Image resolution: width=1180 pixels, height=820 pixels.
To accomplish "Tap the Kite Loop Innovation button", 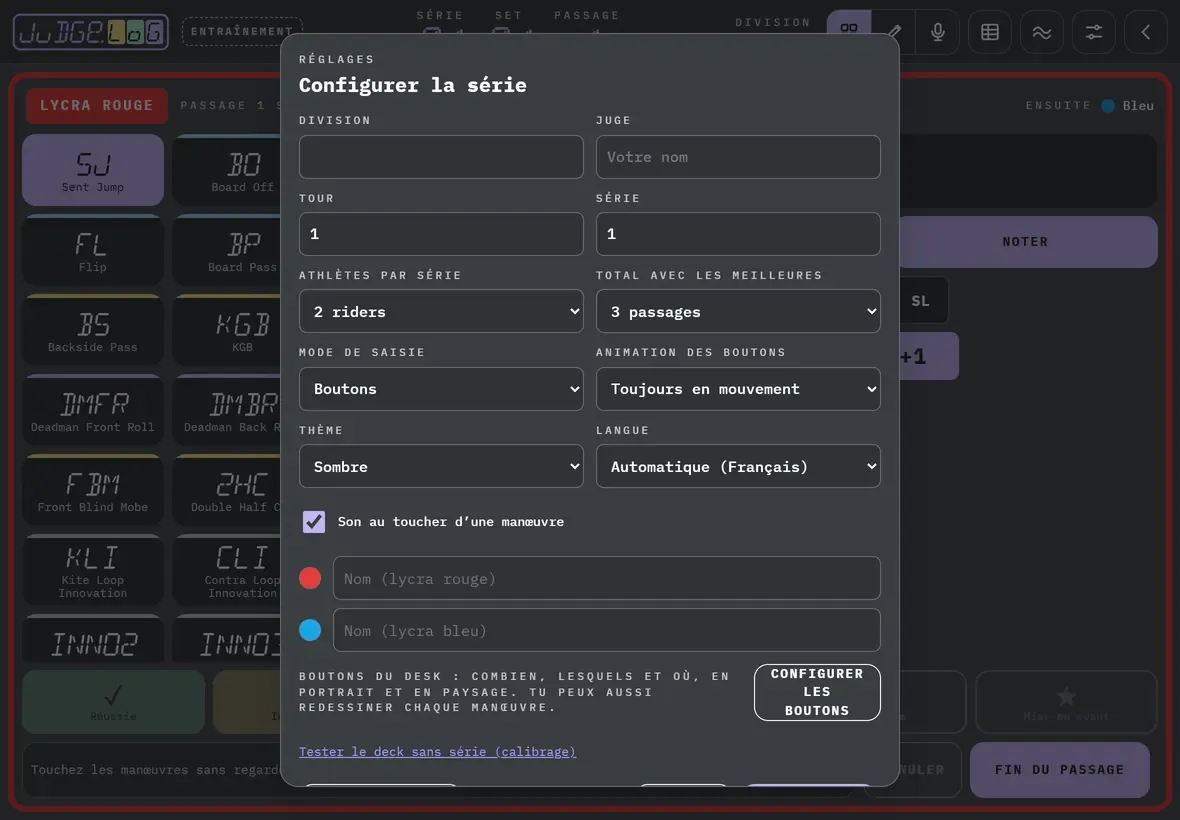I will pos(93,570).
